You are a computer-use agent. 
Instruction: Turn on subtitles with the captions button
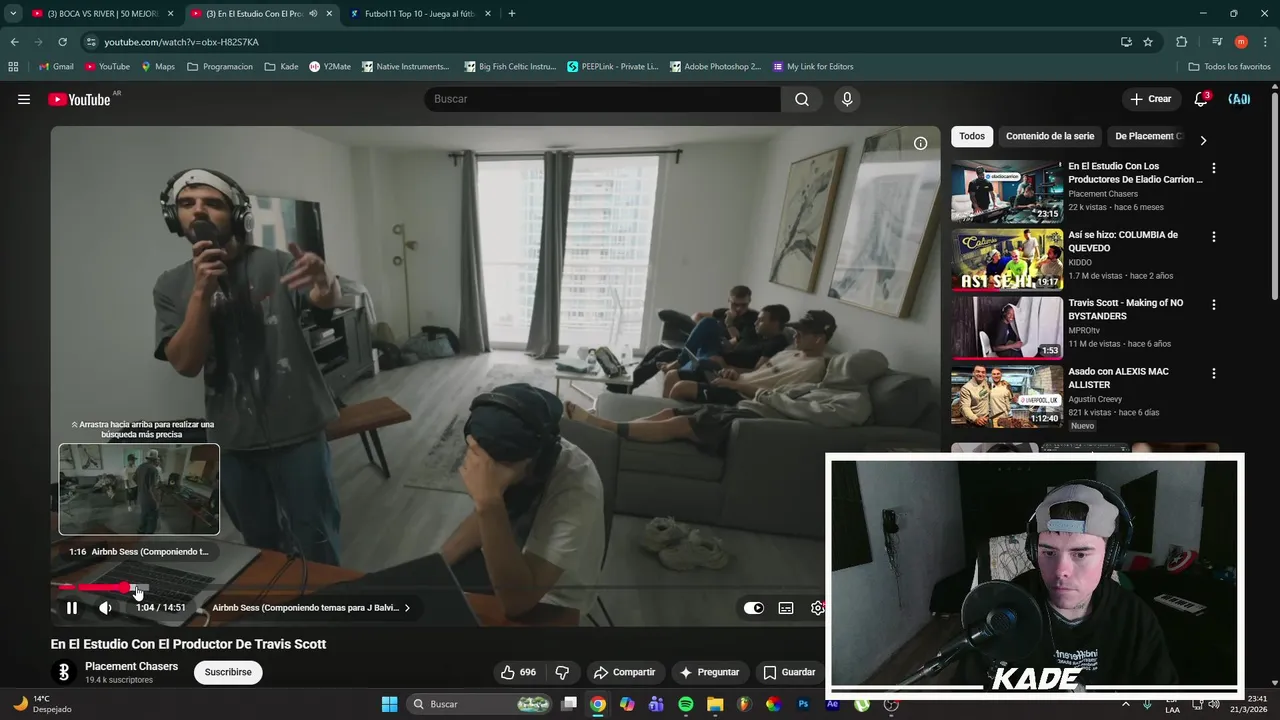(x=786, y=608)
